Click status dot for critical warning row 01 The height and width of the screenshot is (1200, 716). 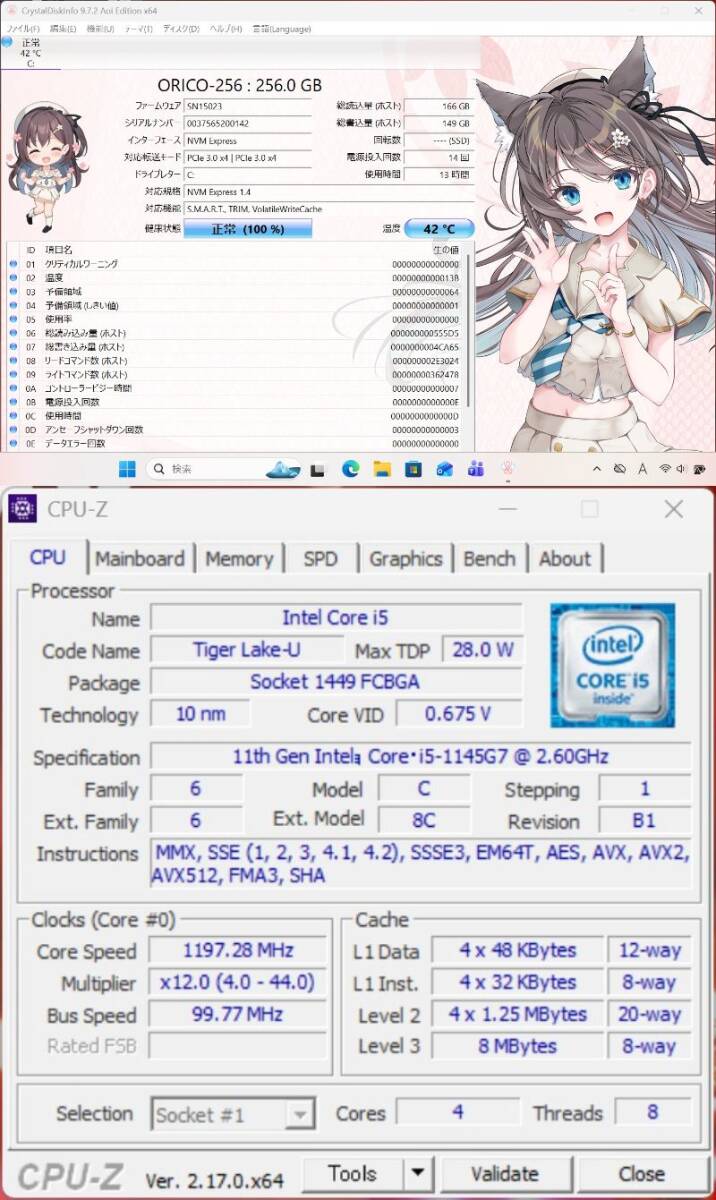point(13,264)
